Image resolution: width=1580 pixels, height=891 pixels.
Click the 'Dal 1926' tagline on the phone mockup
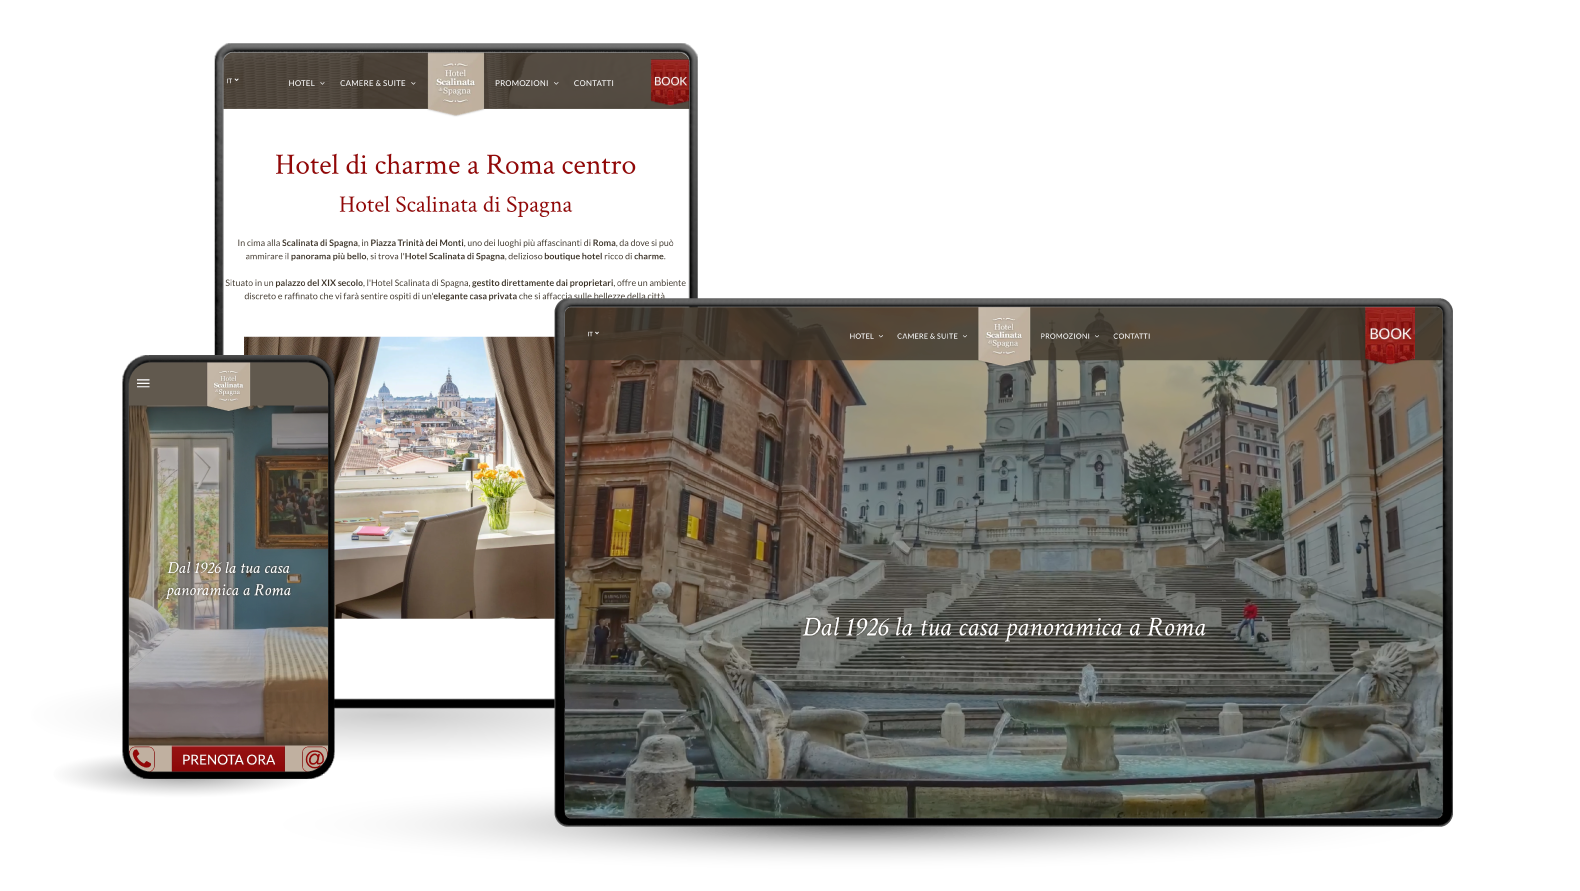point(229,579)
